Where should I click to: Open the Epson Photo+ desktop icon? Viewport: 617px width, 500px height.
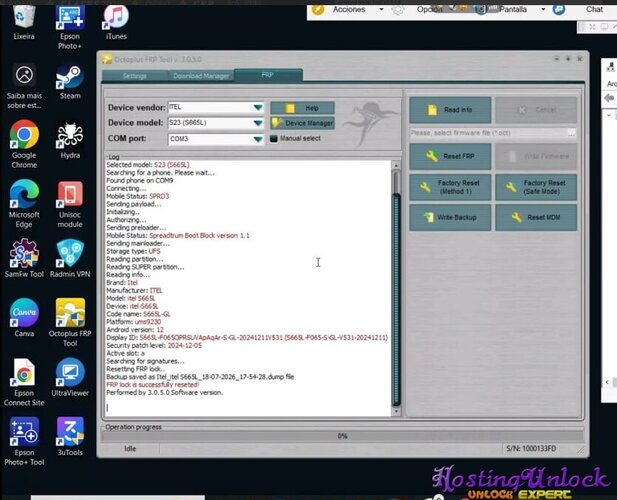pos(70,27)
